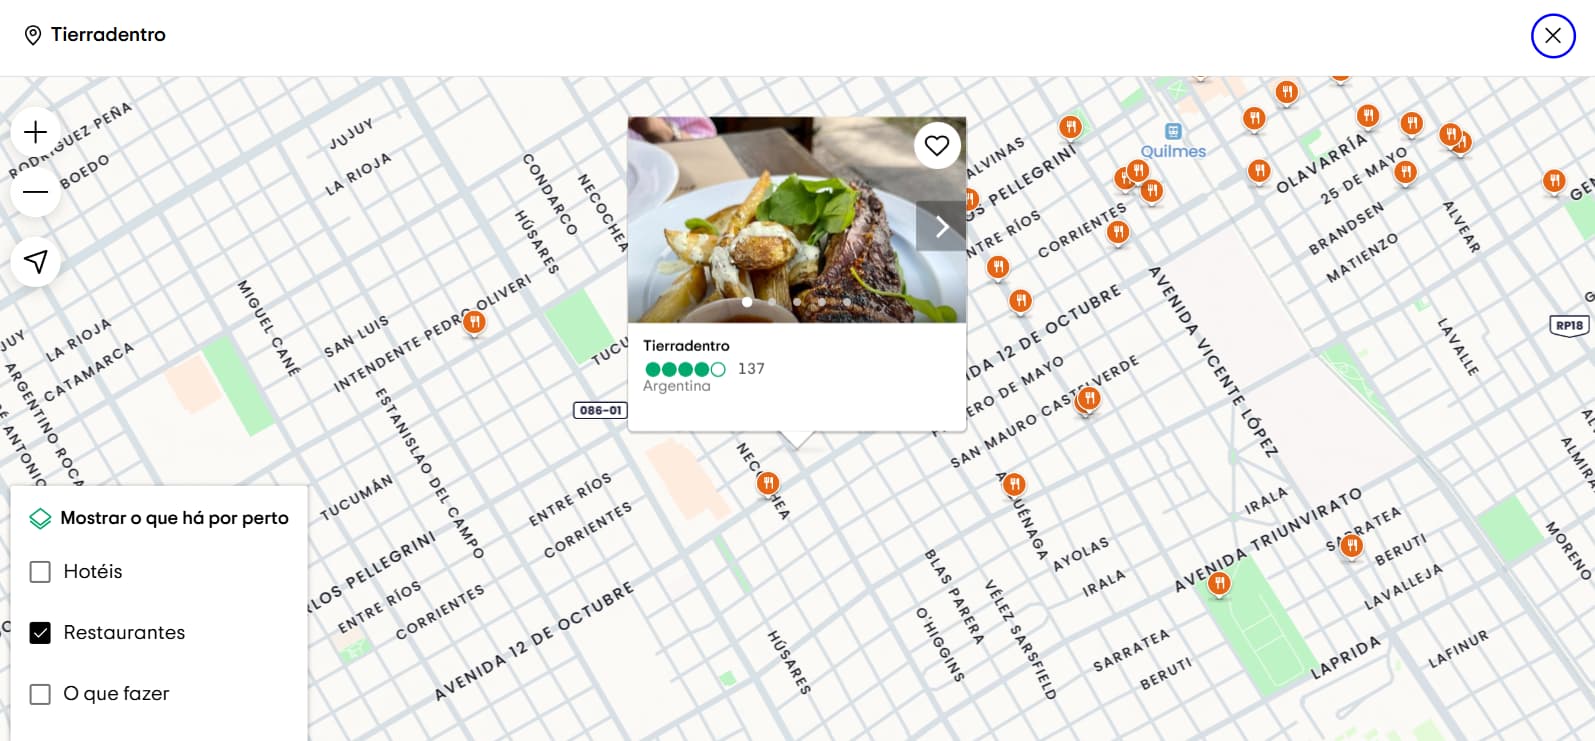The image size is (1595, 741).
Task: Close the map with the X button
Action: tap(1553, 36)
